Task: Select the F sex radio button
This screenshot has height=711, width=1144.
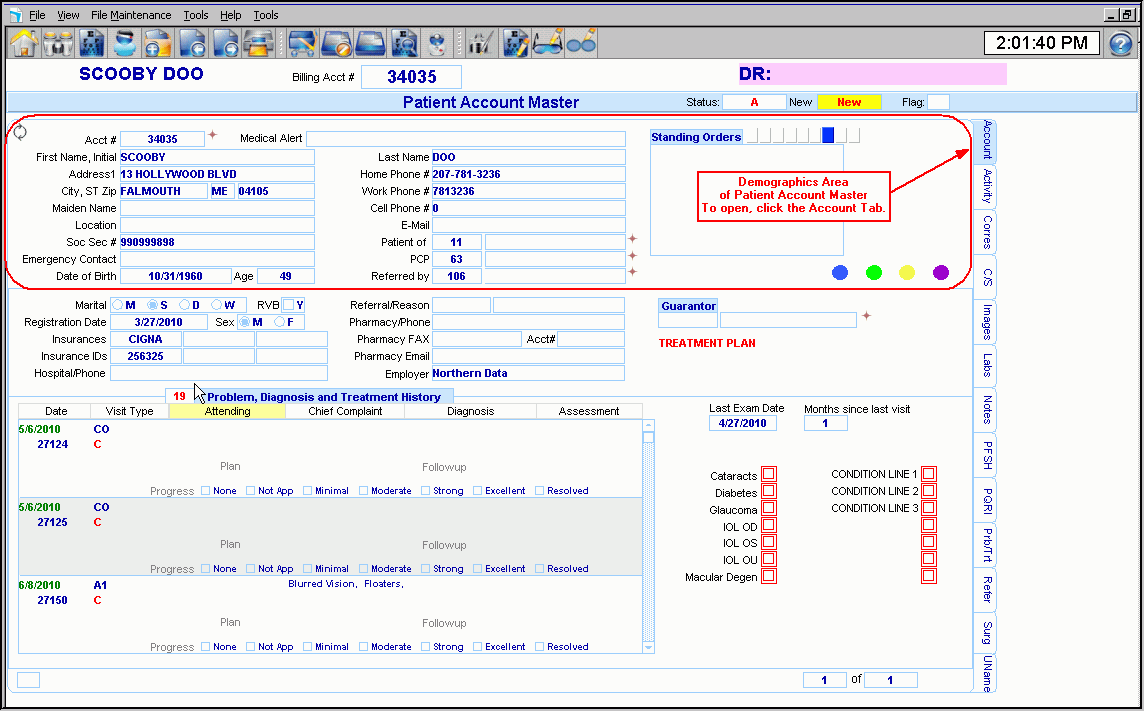Action: tap(280, 322)
